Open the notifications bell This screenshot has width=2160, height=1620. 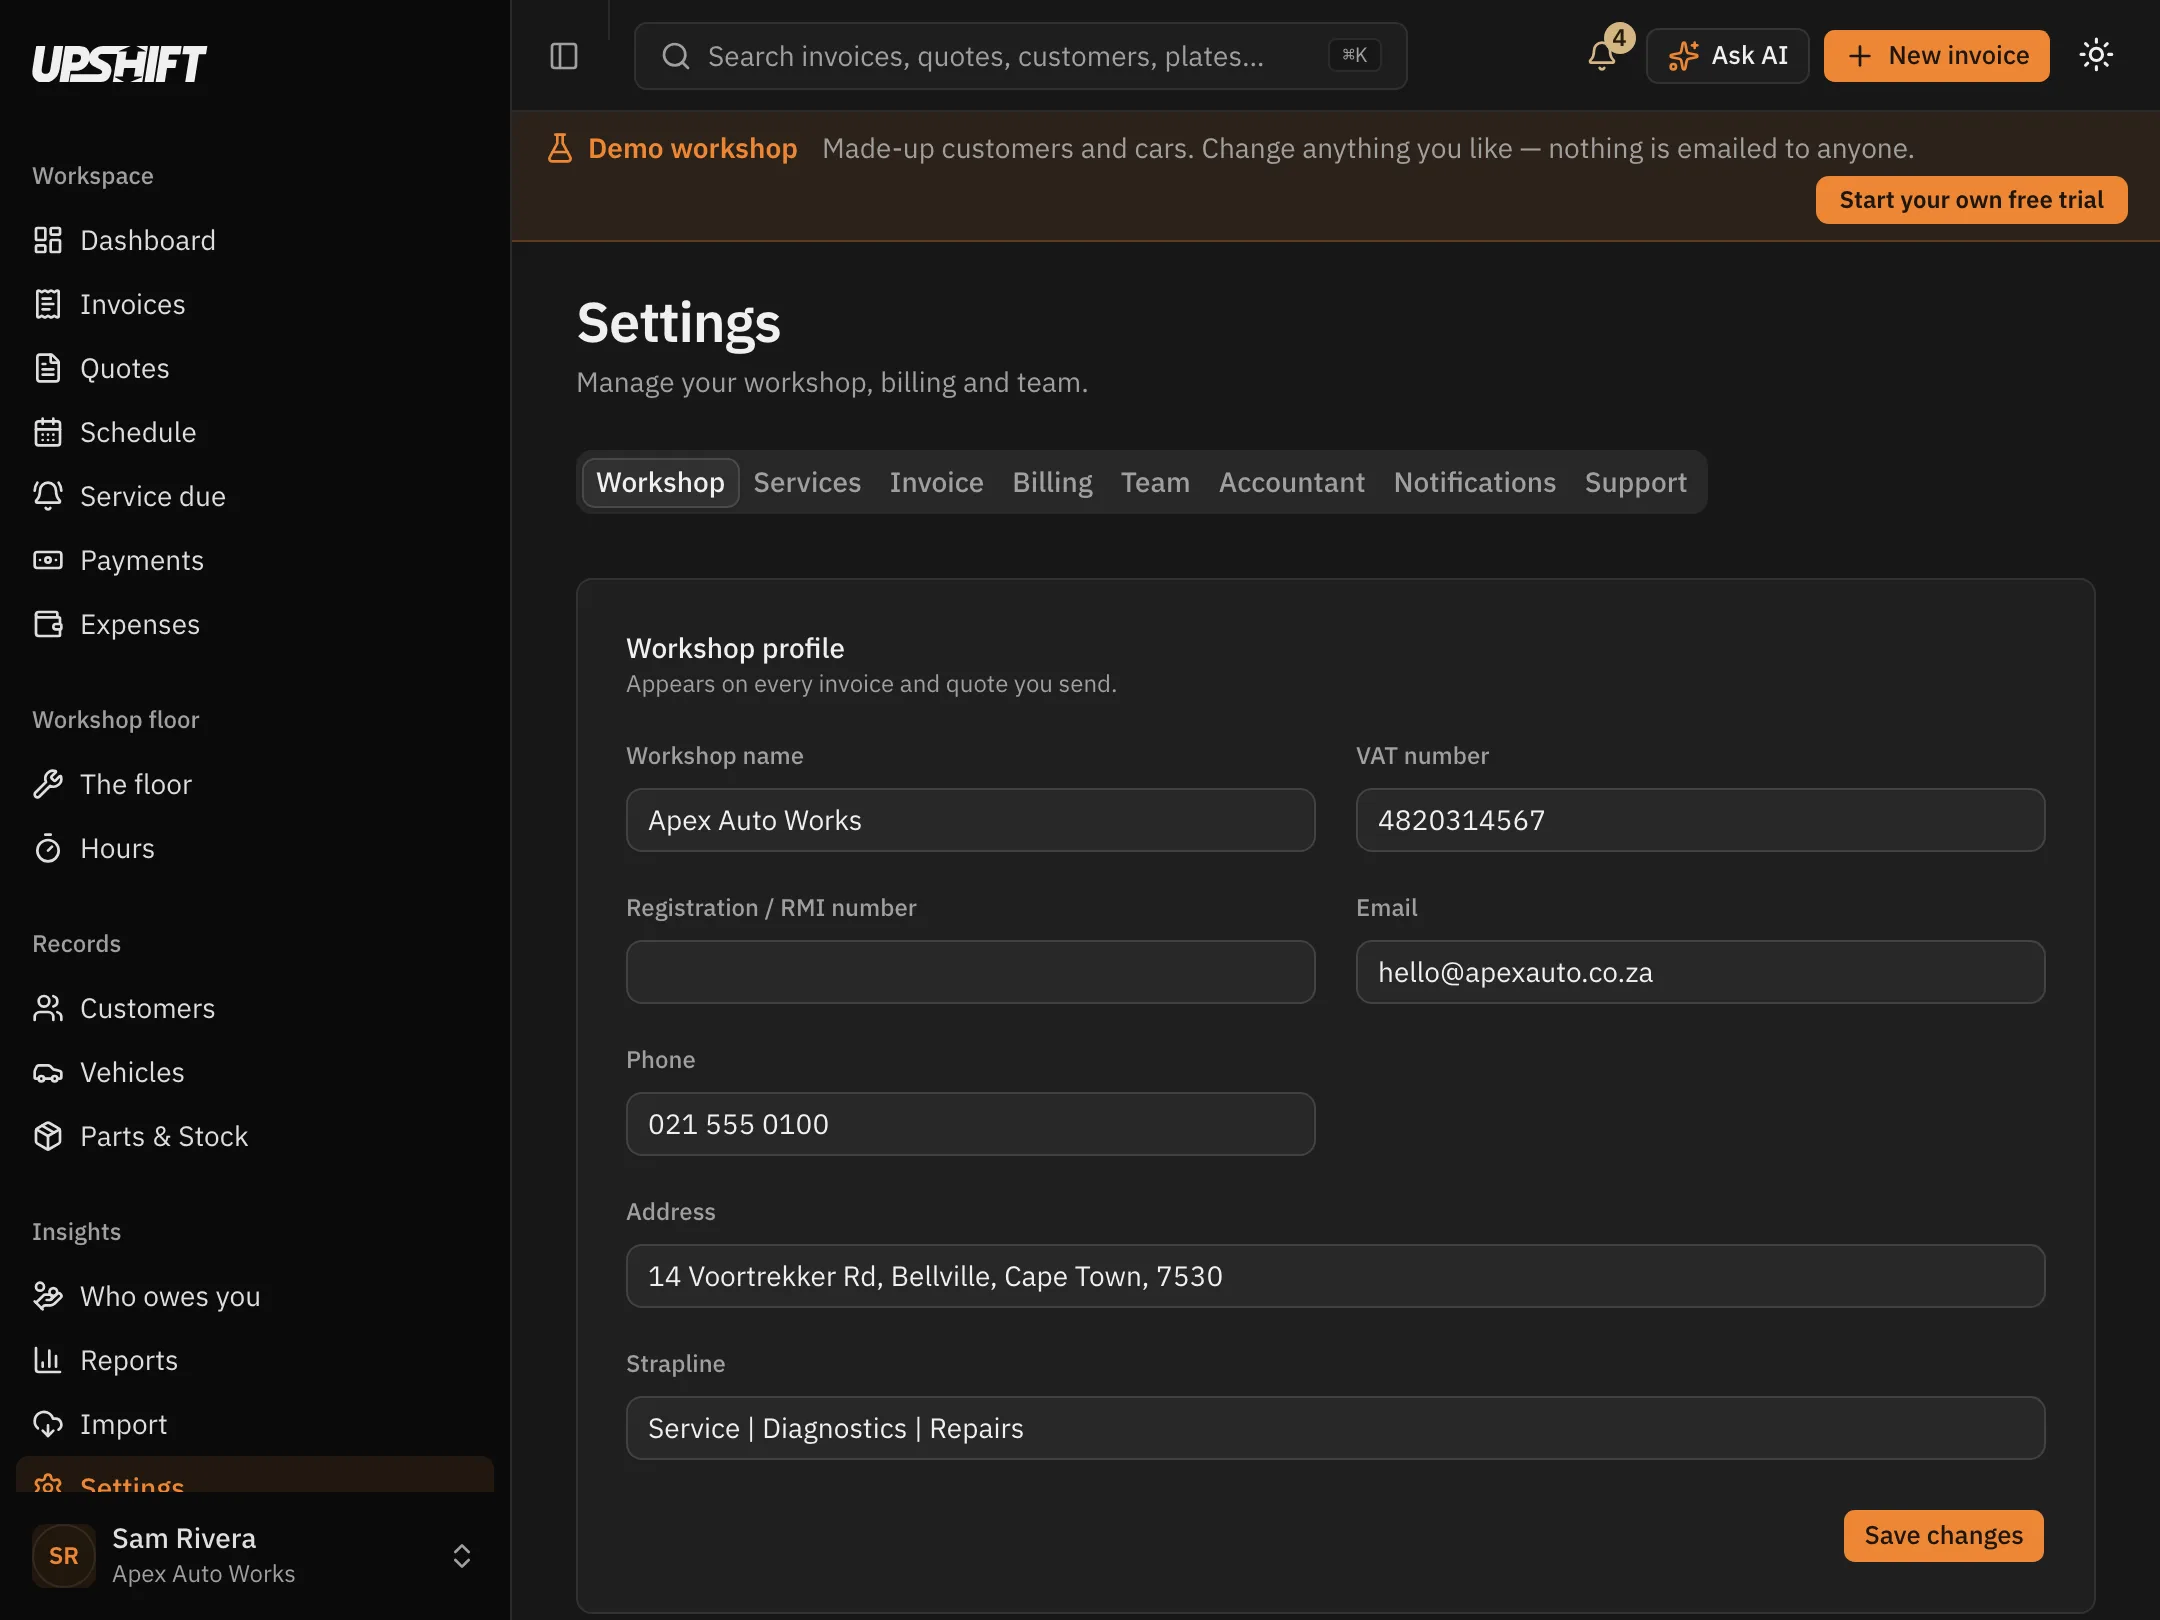[x=1602, y=56]
